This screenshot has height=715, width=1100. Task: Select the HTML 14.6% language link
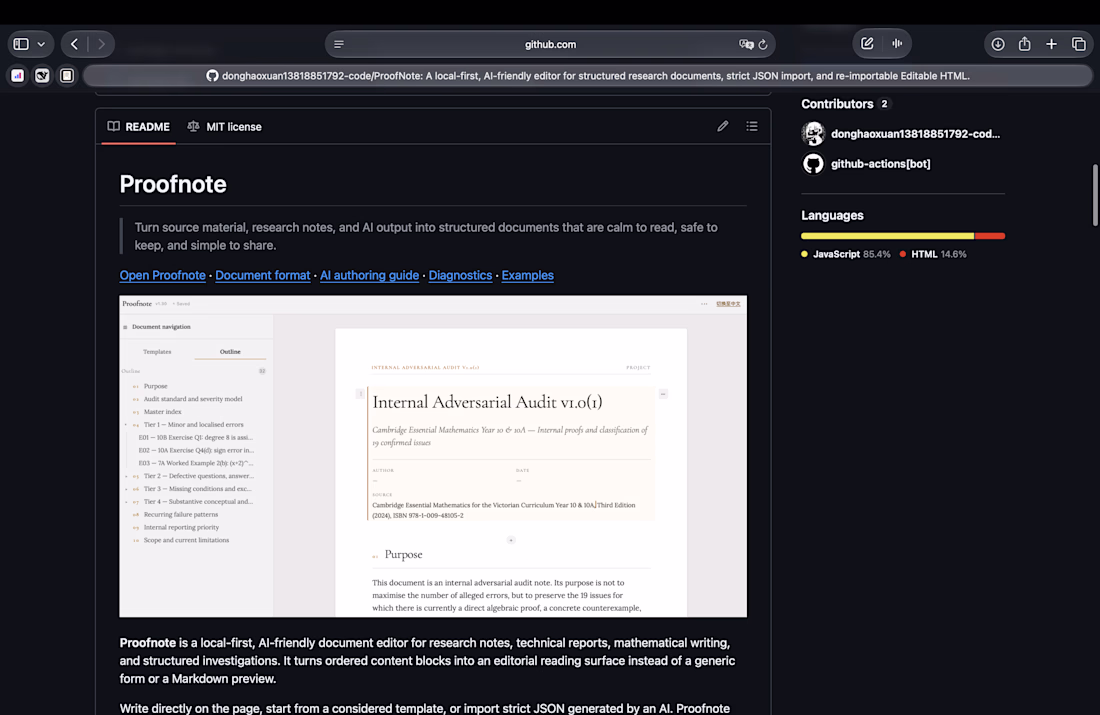pyautogui.click(x=932, y=254)
